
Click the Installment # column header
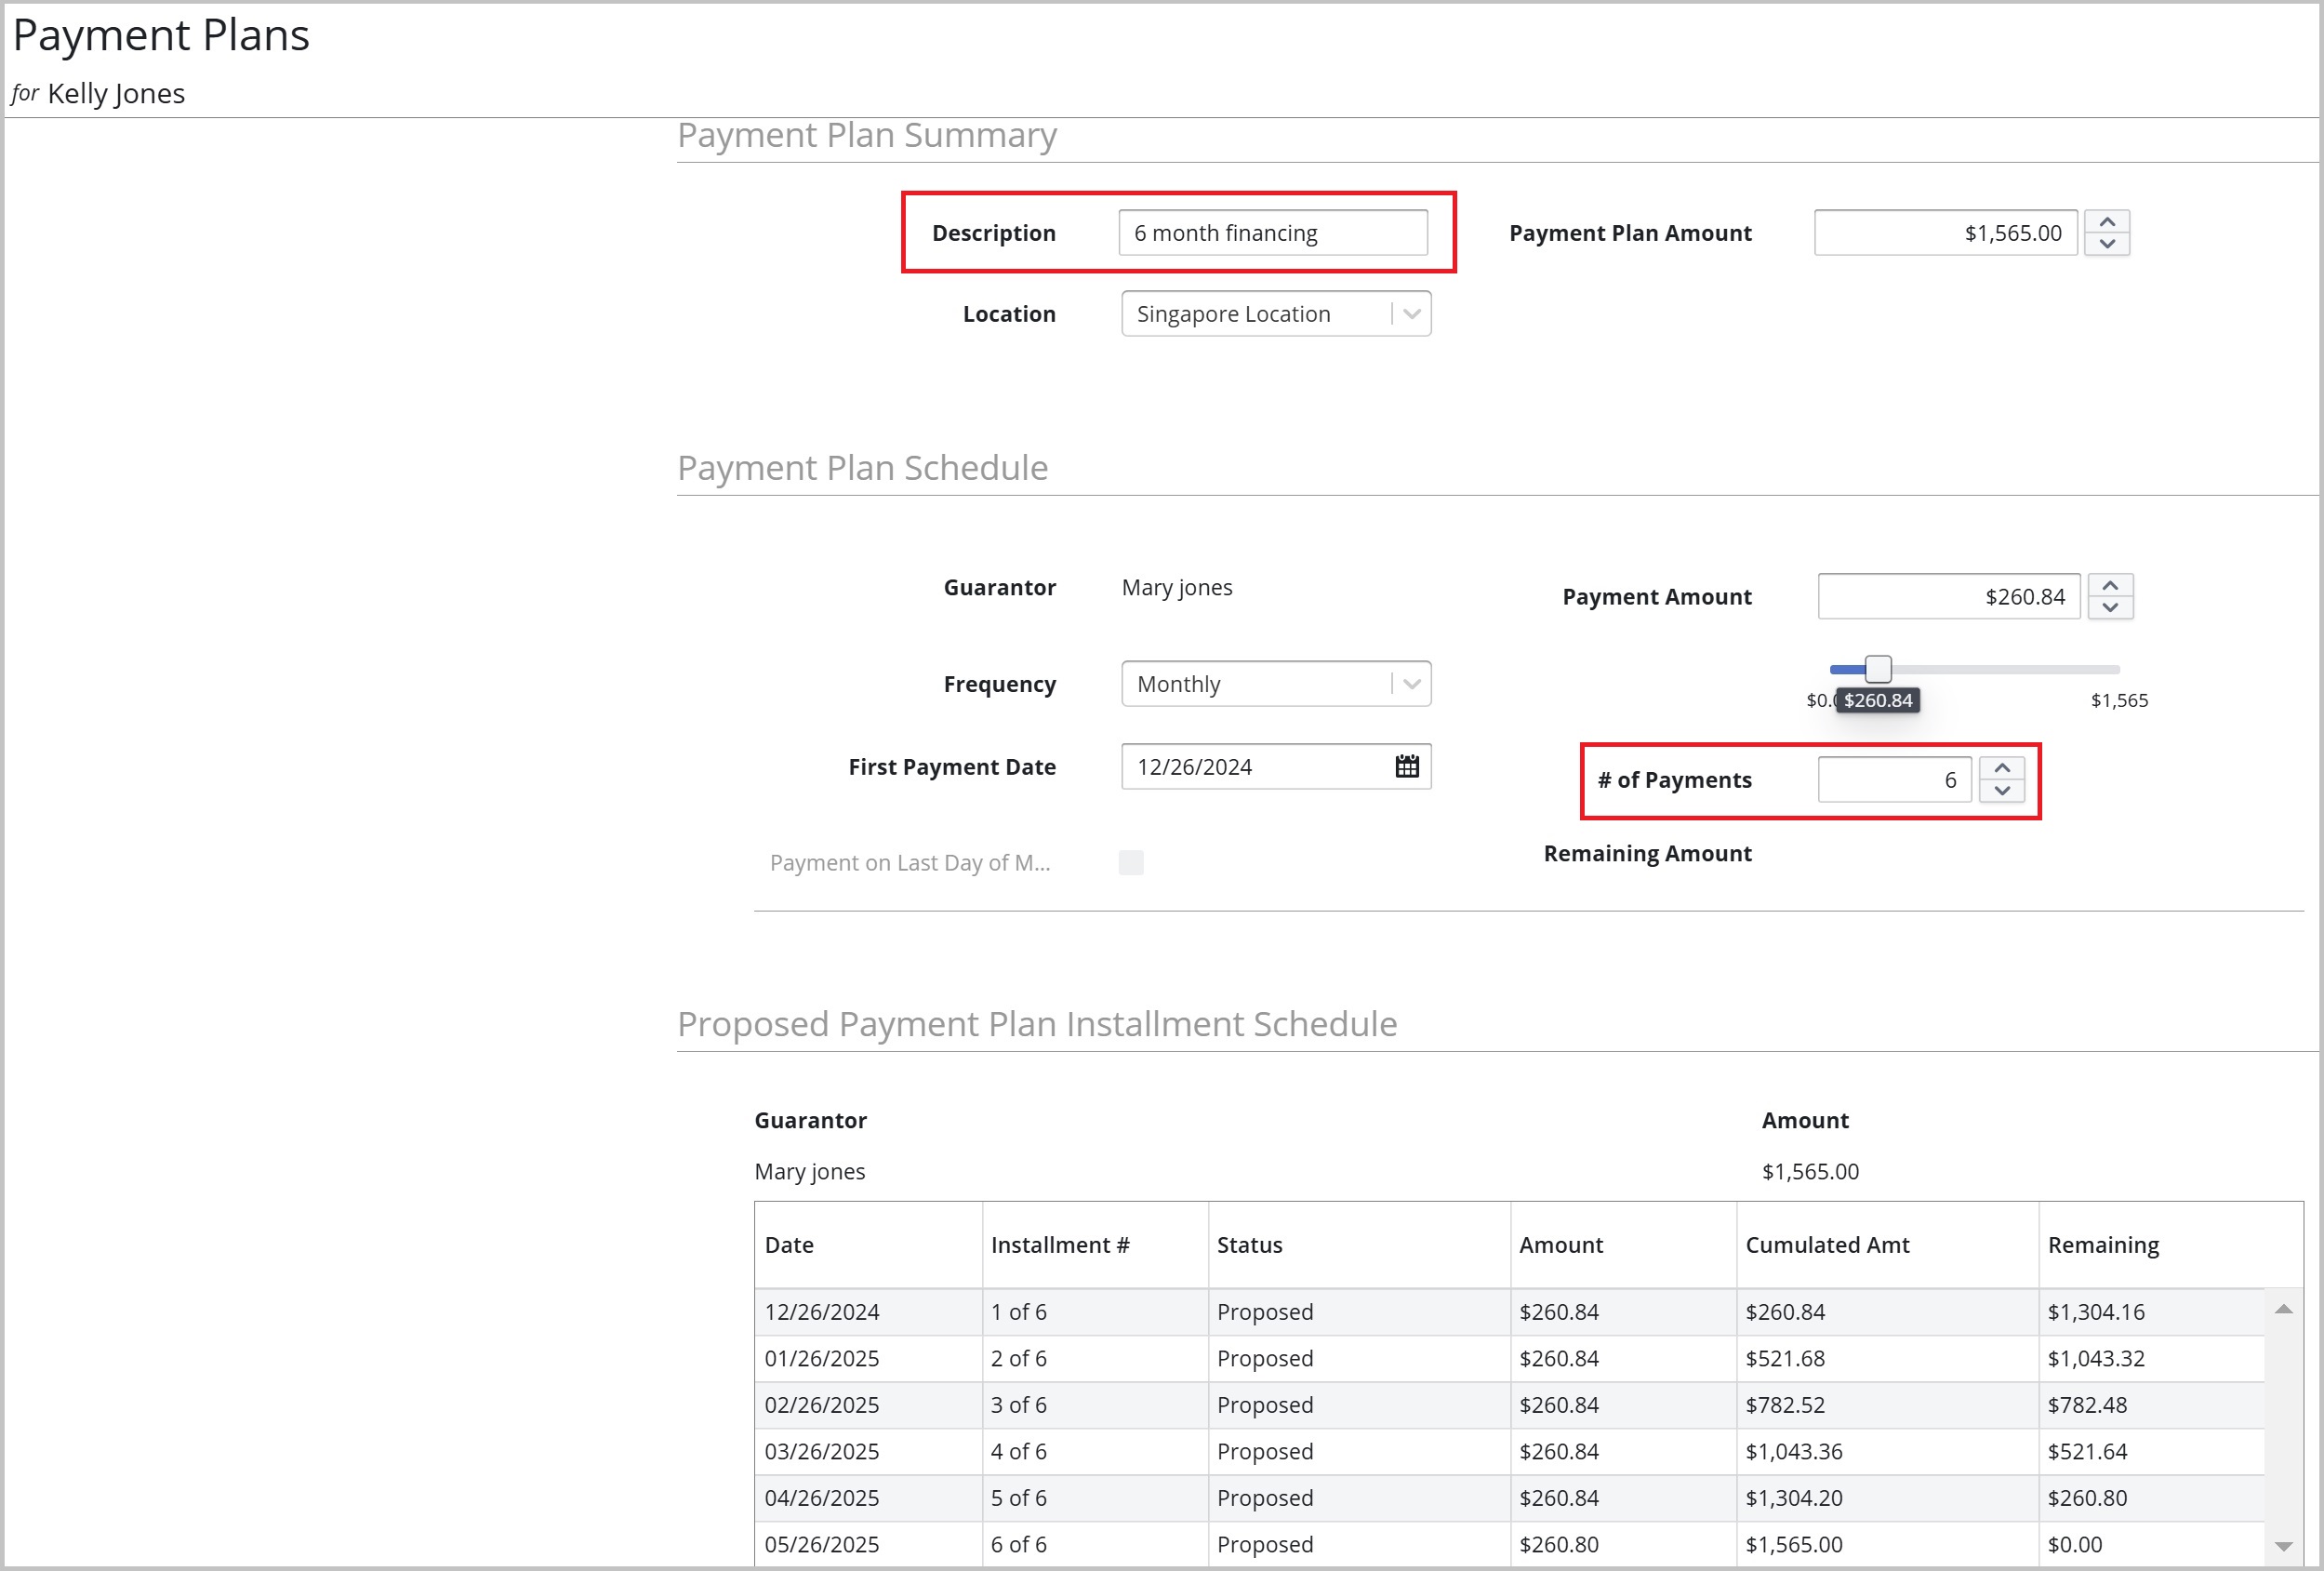point(1095,1245)
